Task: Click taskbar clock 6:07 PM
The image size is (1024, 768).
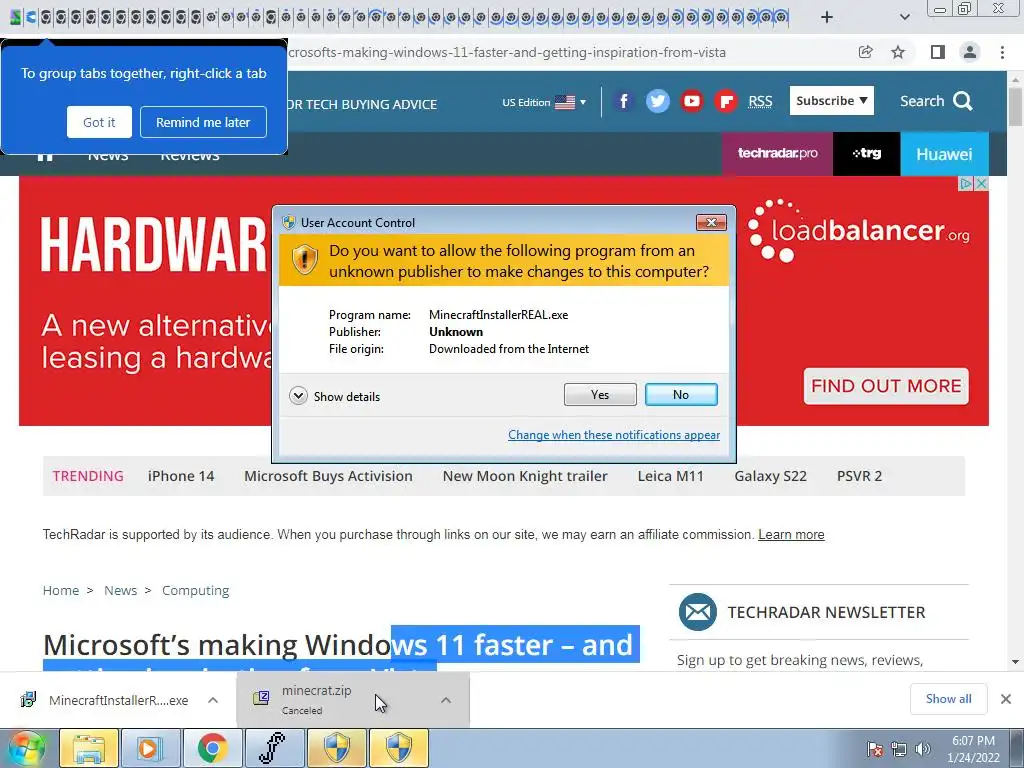Action: [973, 748]
